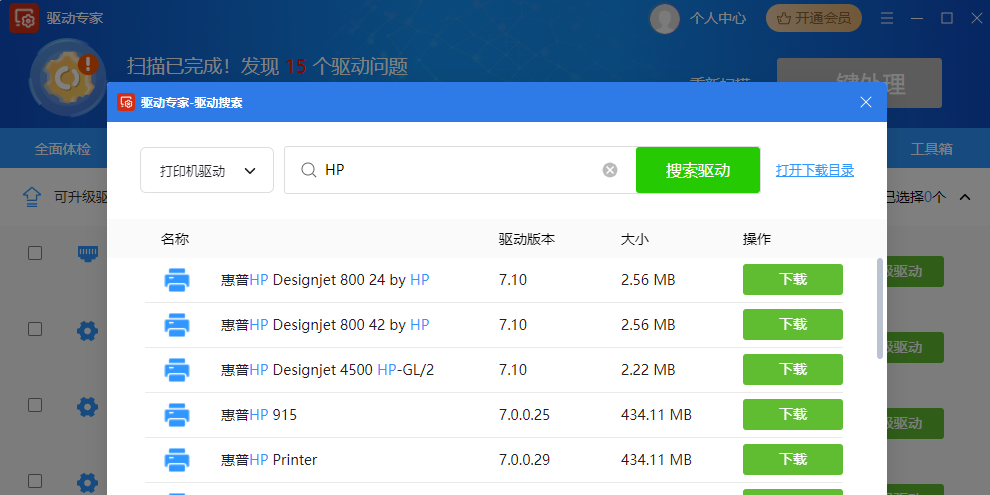Click printer icon for 惠普HP Printer

pyautogui.click(x=177, y=460)
